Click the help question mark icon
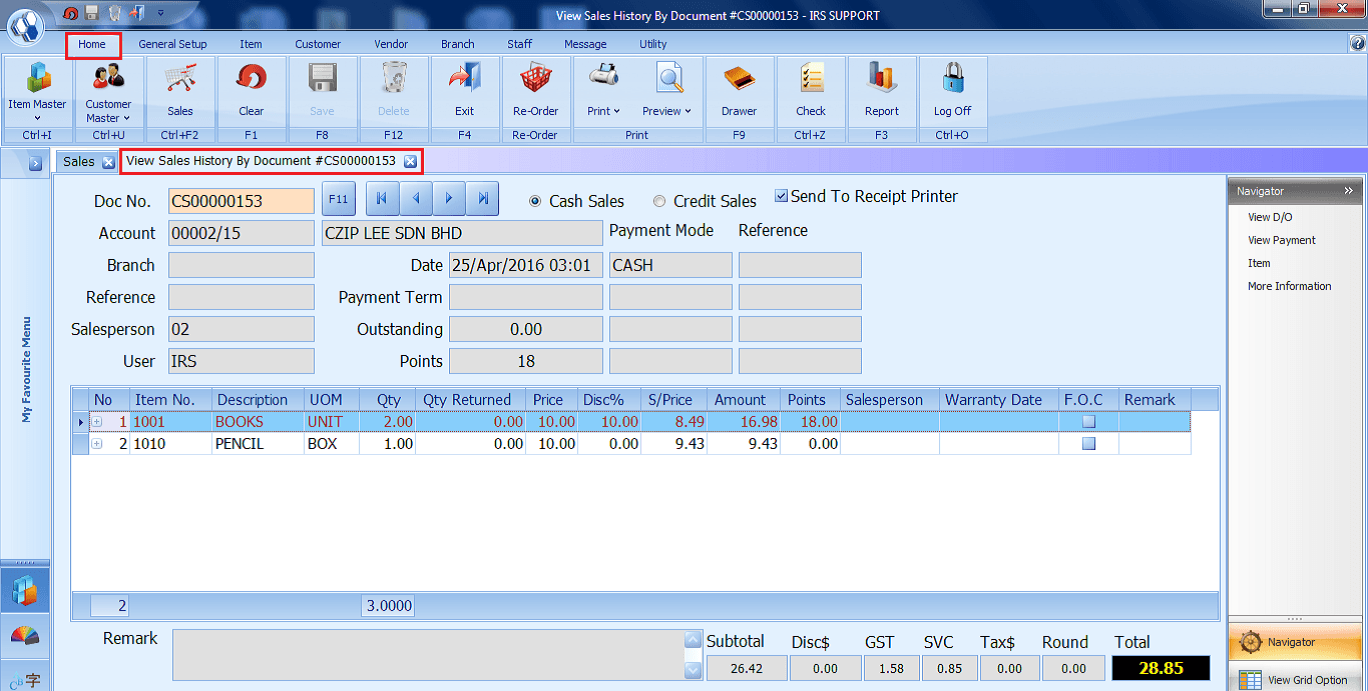Screen dimensions: 1368x691 tap(1356, 44)
